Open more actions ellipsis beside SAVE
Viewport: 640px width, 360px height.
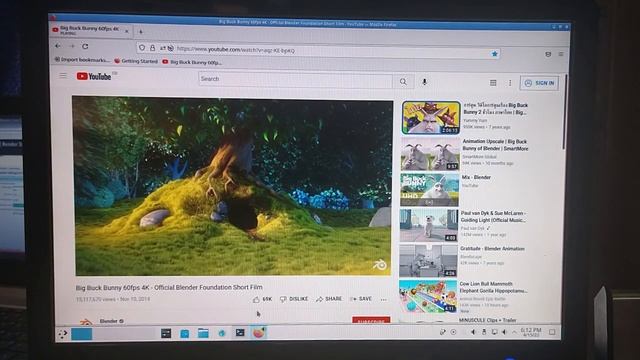click(384, 300)
